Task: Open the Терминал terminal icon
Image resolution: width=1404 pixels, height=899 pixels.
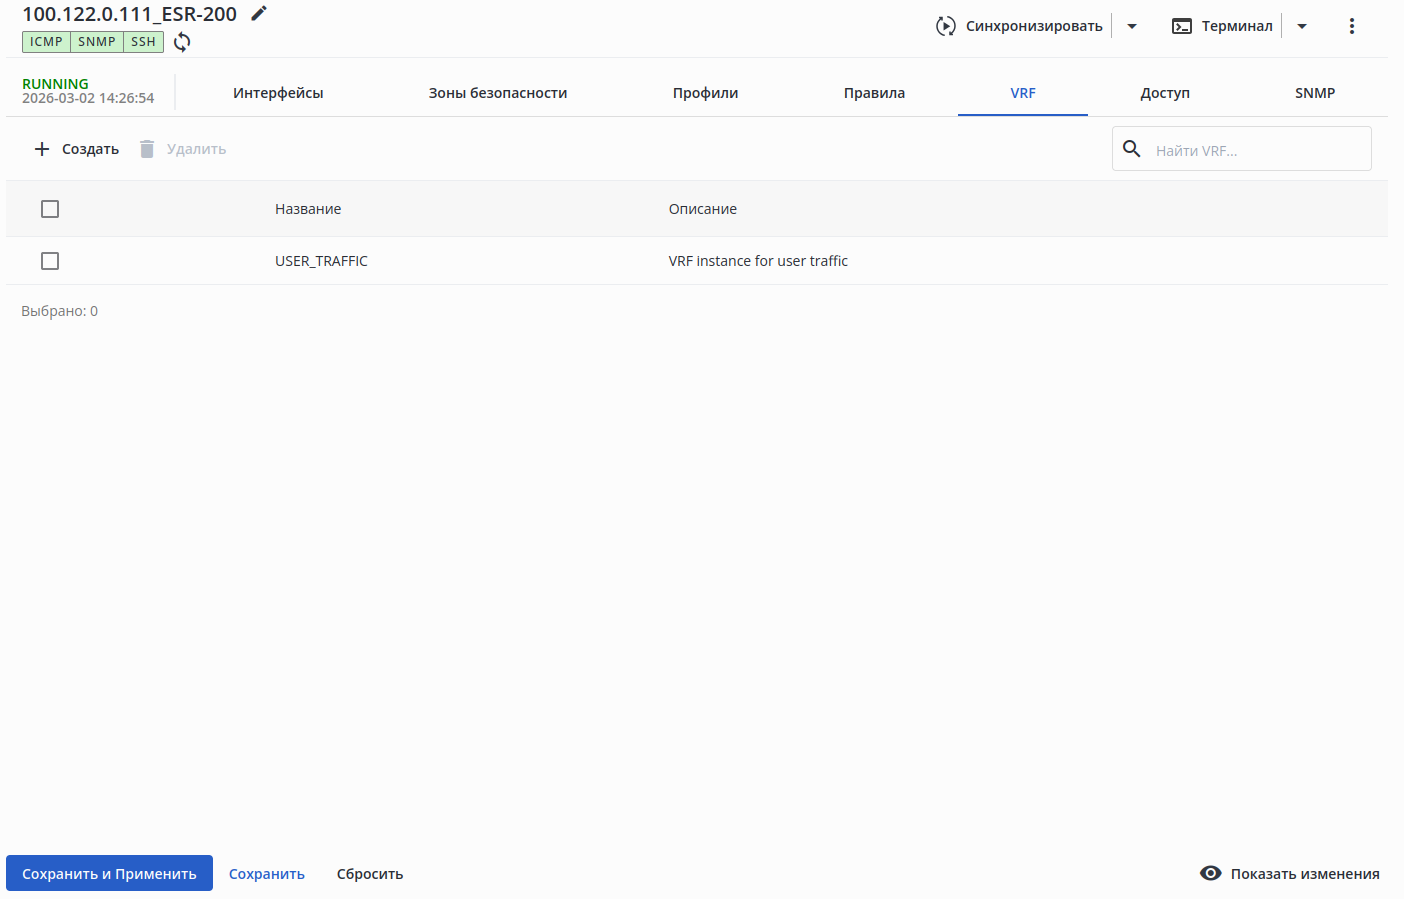Action: pos(1182,26)
